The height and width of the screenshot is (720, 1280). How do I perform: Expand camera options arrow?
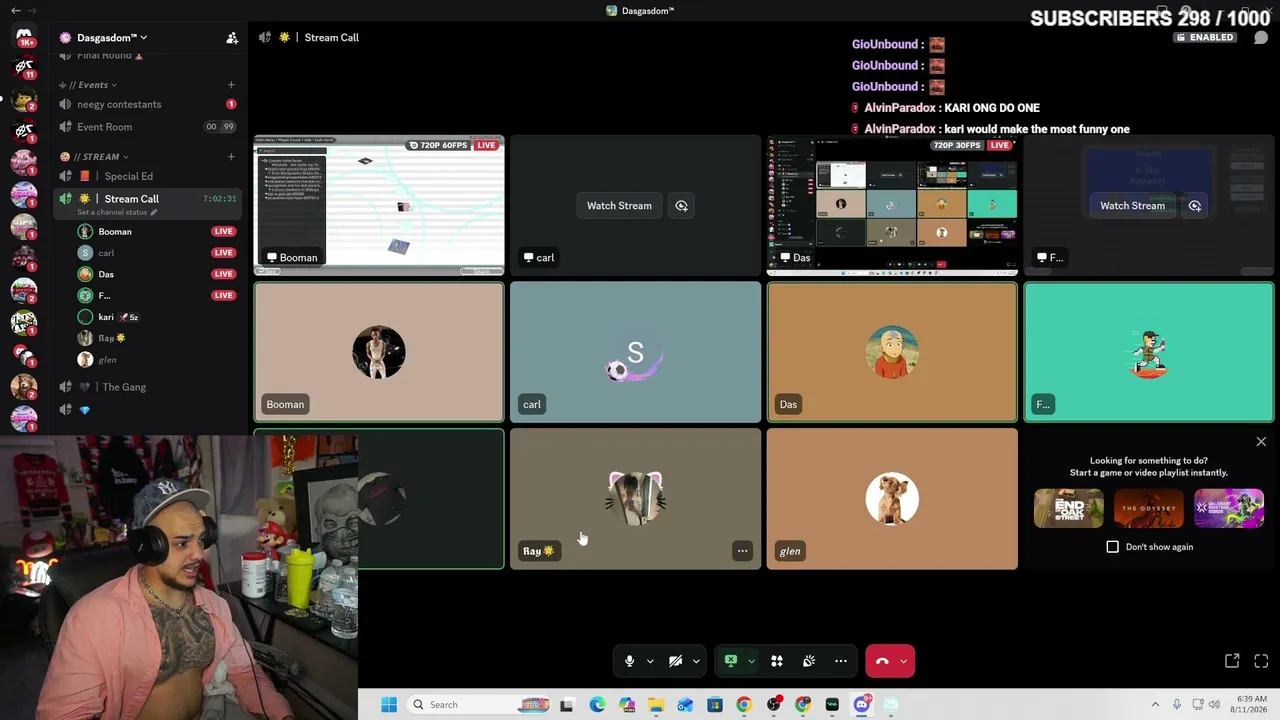pyautogui.click(x=696, y=661)
